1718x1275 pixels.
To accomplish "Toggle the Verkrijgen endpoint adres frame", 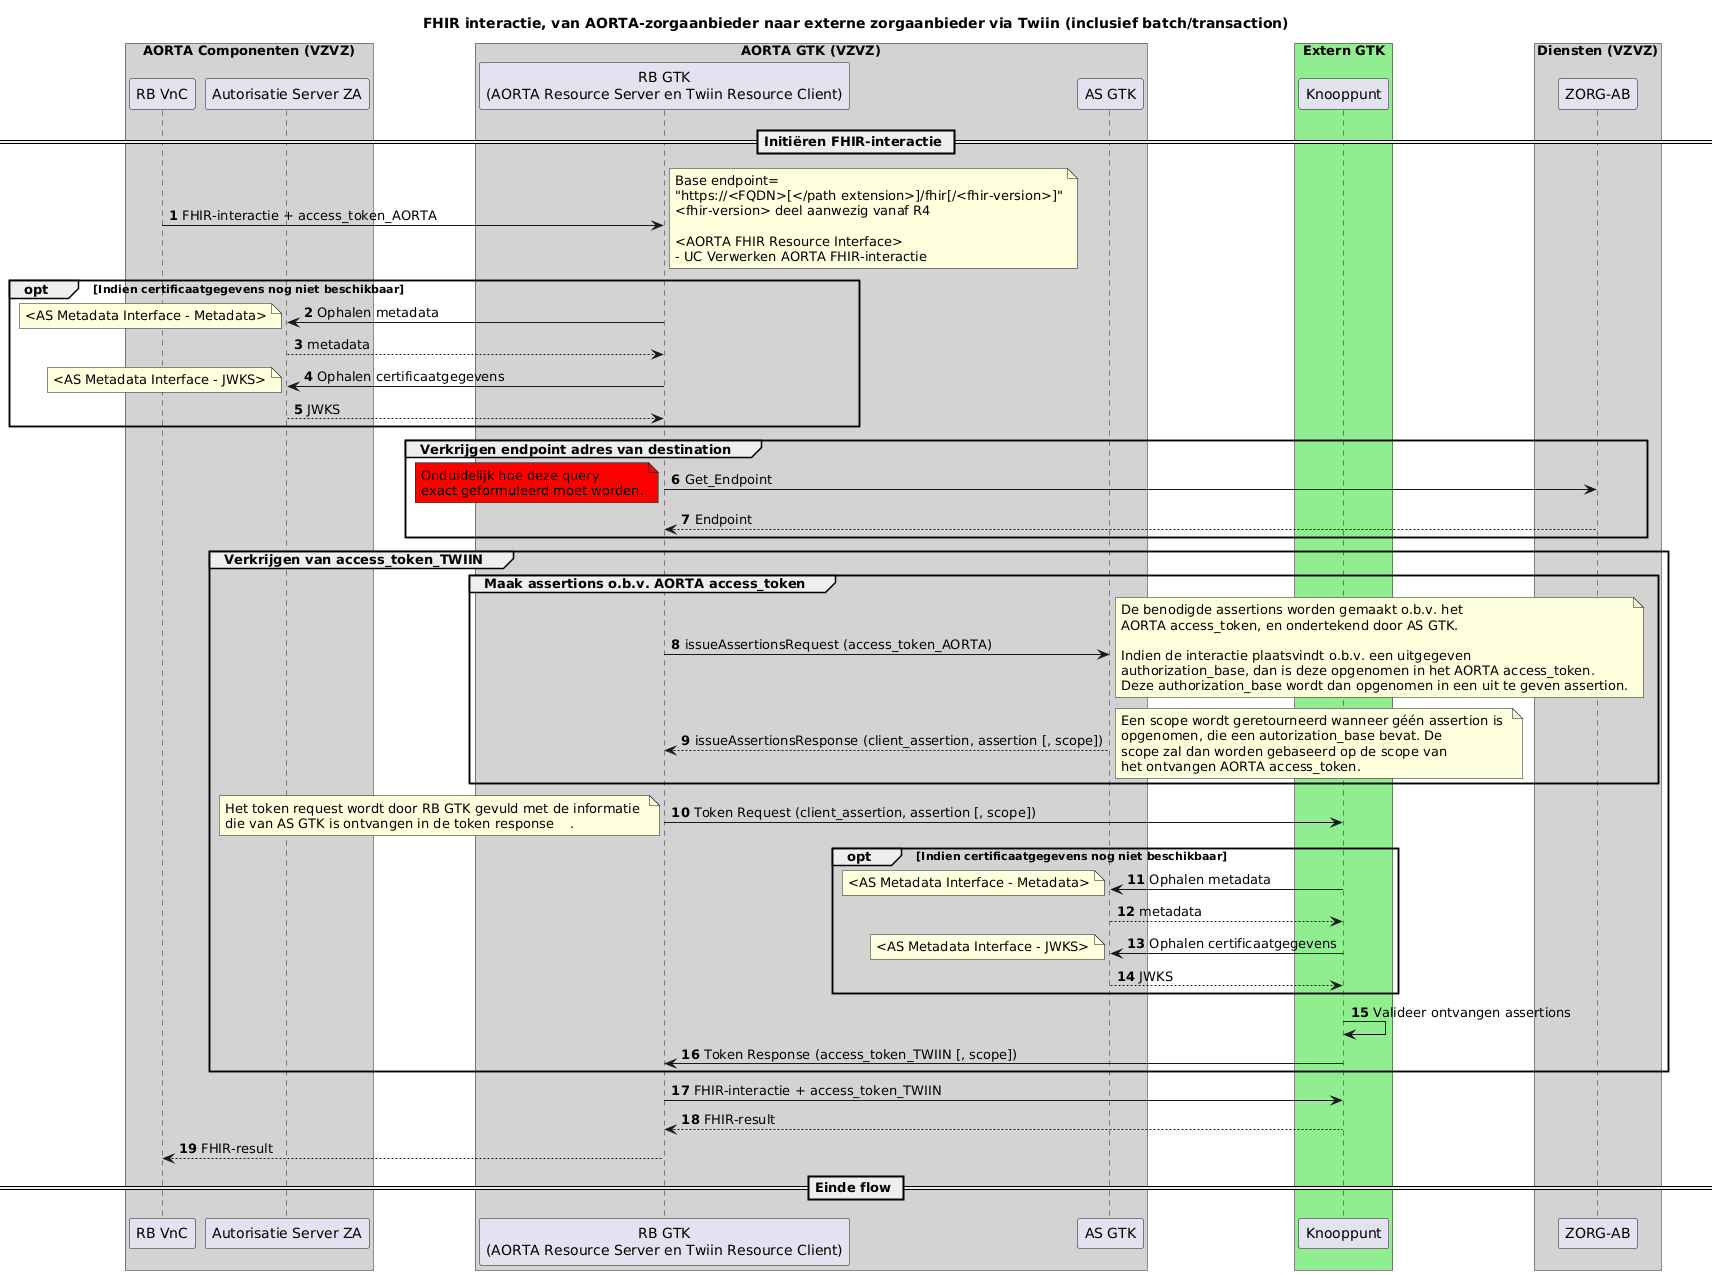I will (x=576, y=449).
